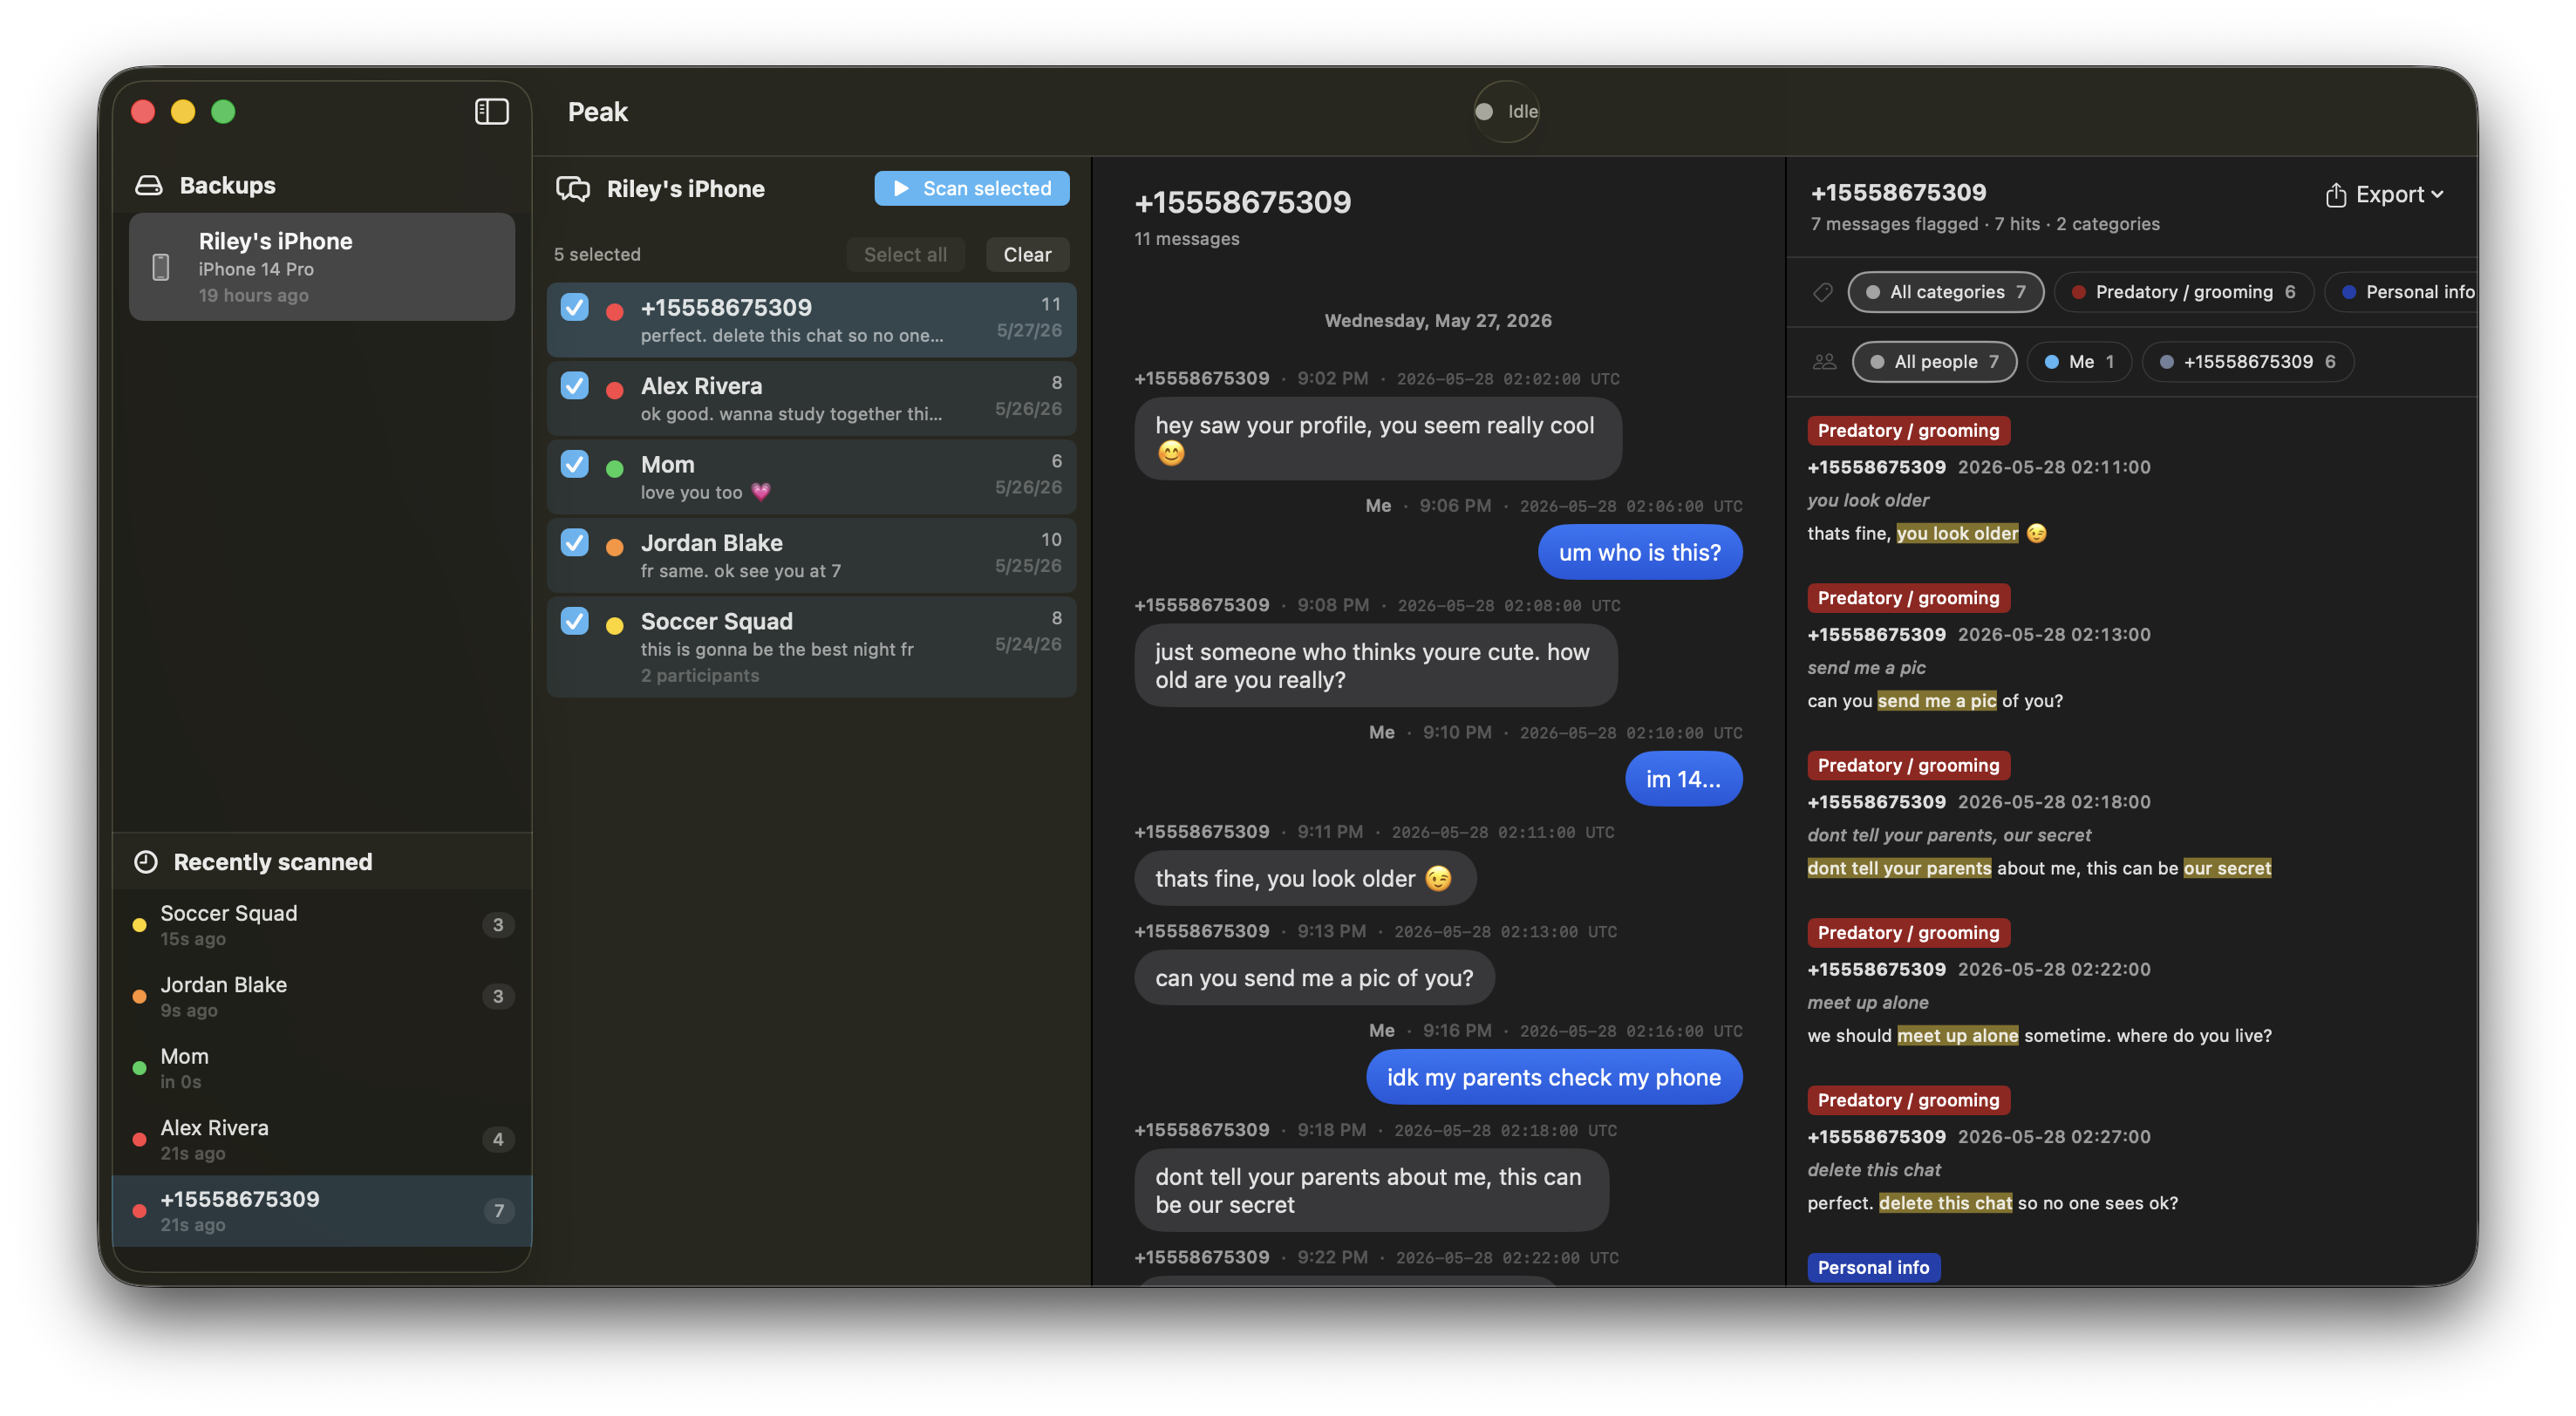Click the Select all button
Viewport: 2576px width, 1416px height.
coord(904,254)
